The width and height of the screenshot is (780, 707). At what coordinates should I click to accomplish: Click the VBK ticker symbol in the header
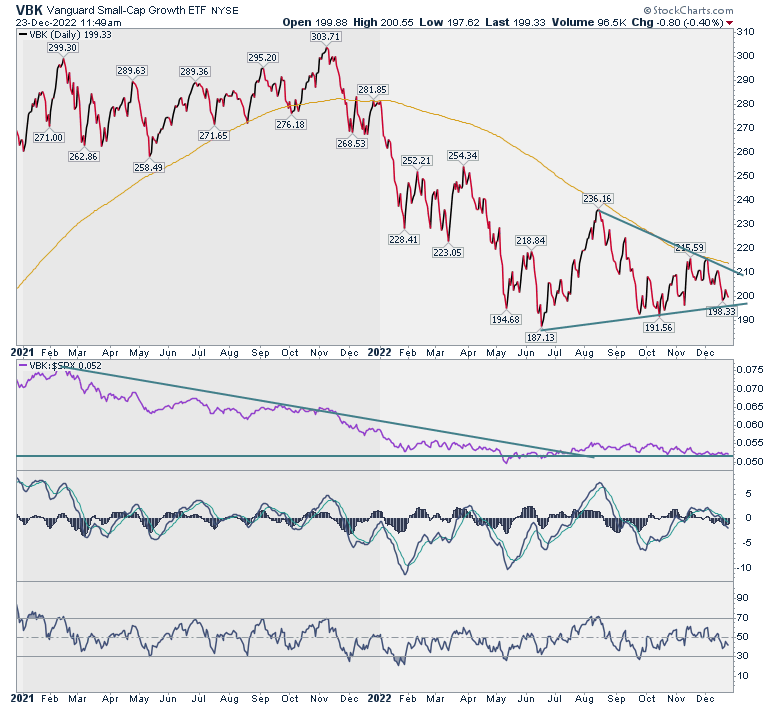click(29, 9)
